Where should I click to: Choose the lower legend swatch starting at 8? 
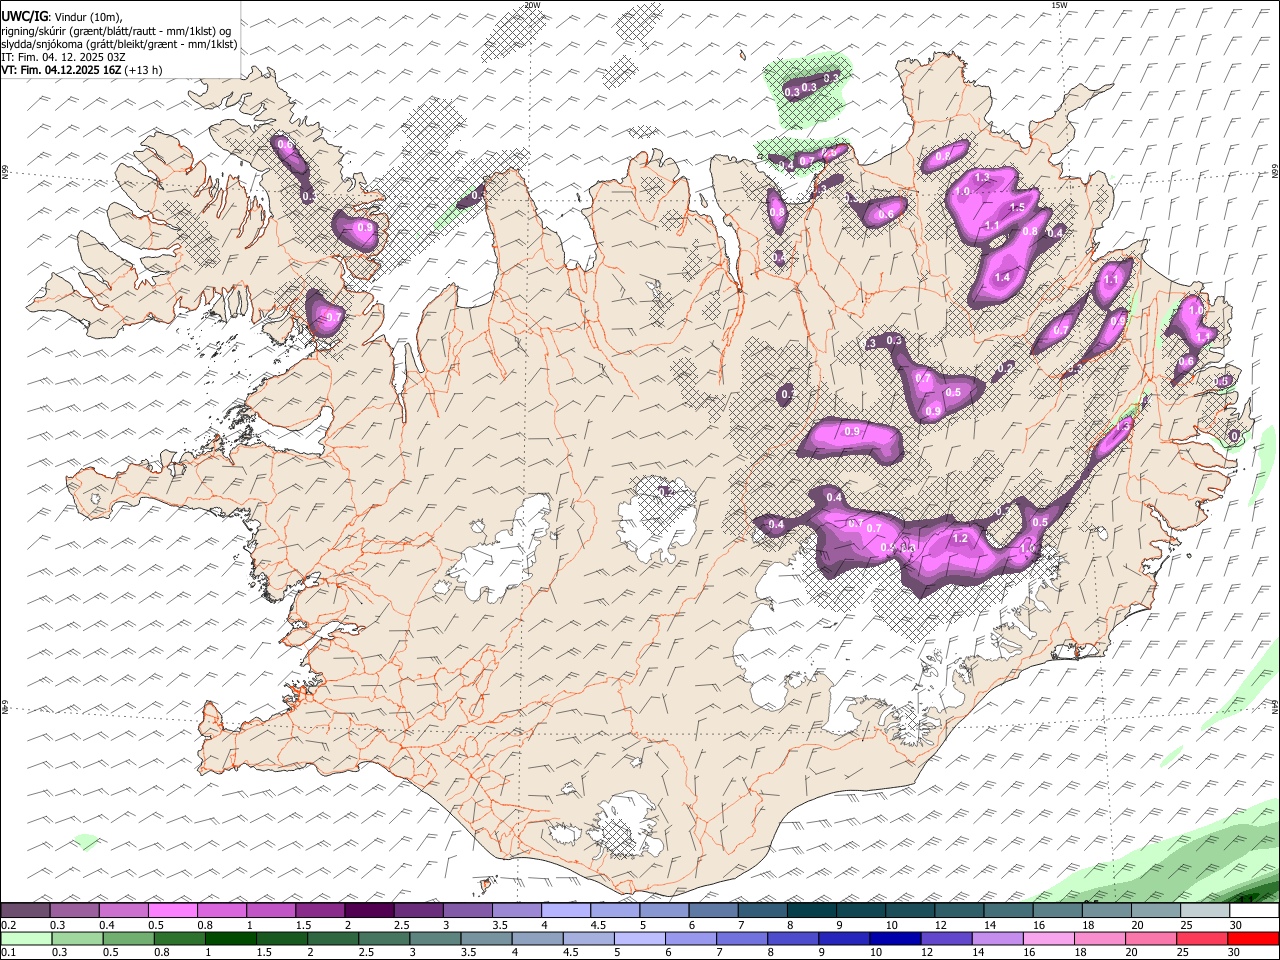coord(791,939)
